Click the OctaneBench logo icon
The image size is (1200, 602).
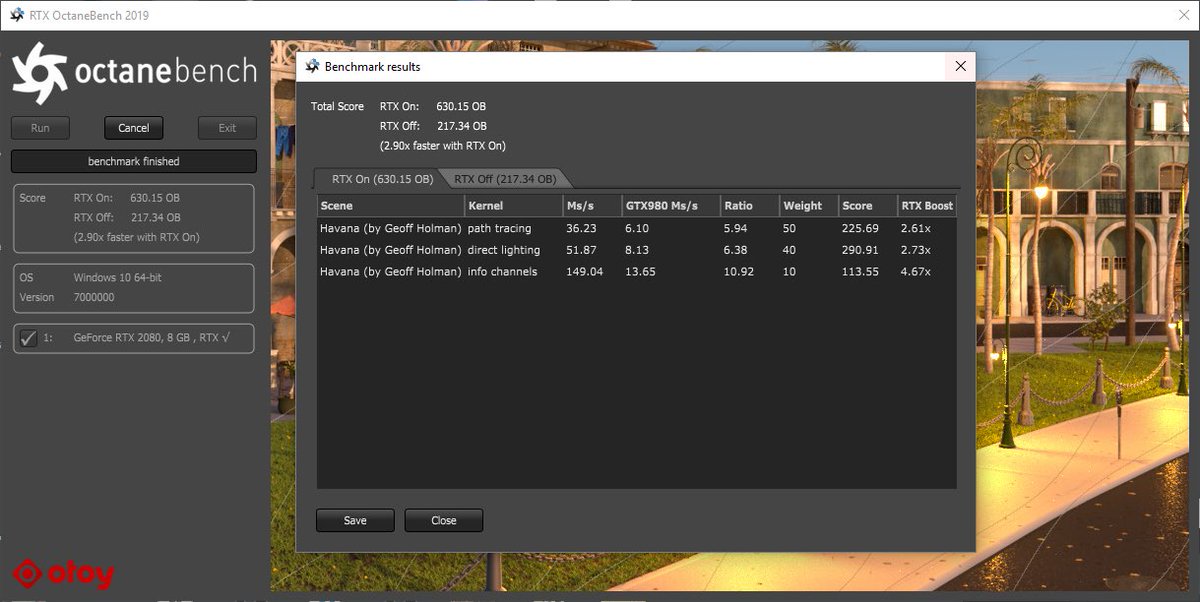coord(39,73)
